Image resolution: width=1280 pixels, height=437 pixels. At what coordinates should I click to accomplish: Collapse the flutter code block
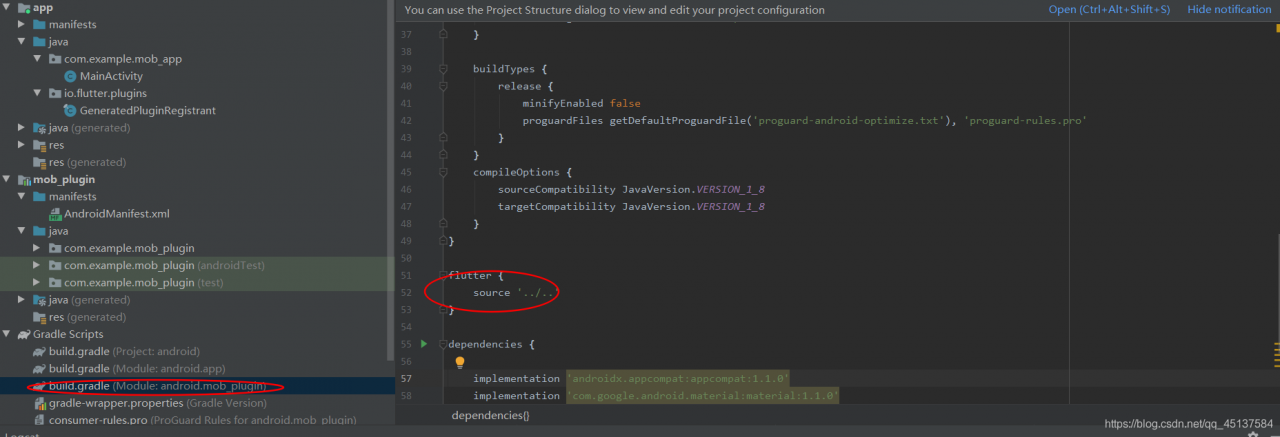pos(442,275)
